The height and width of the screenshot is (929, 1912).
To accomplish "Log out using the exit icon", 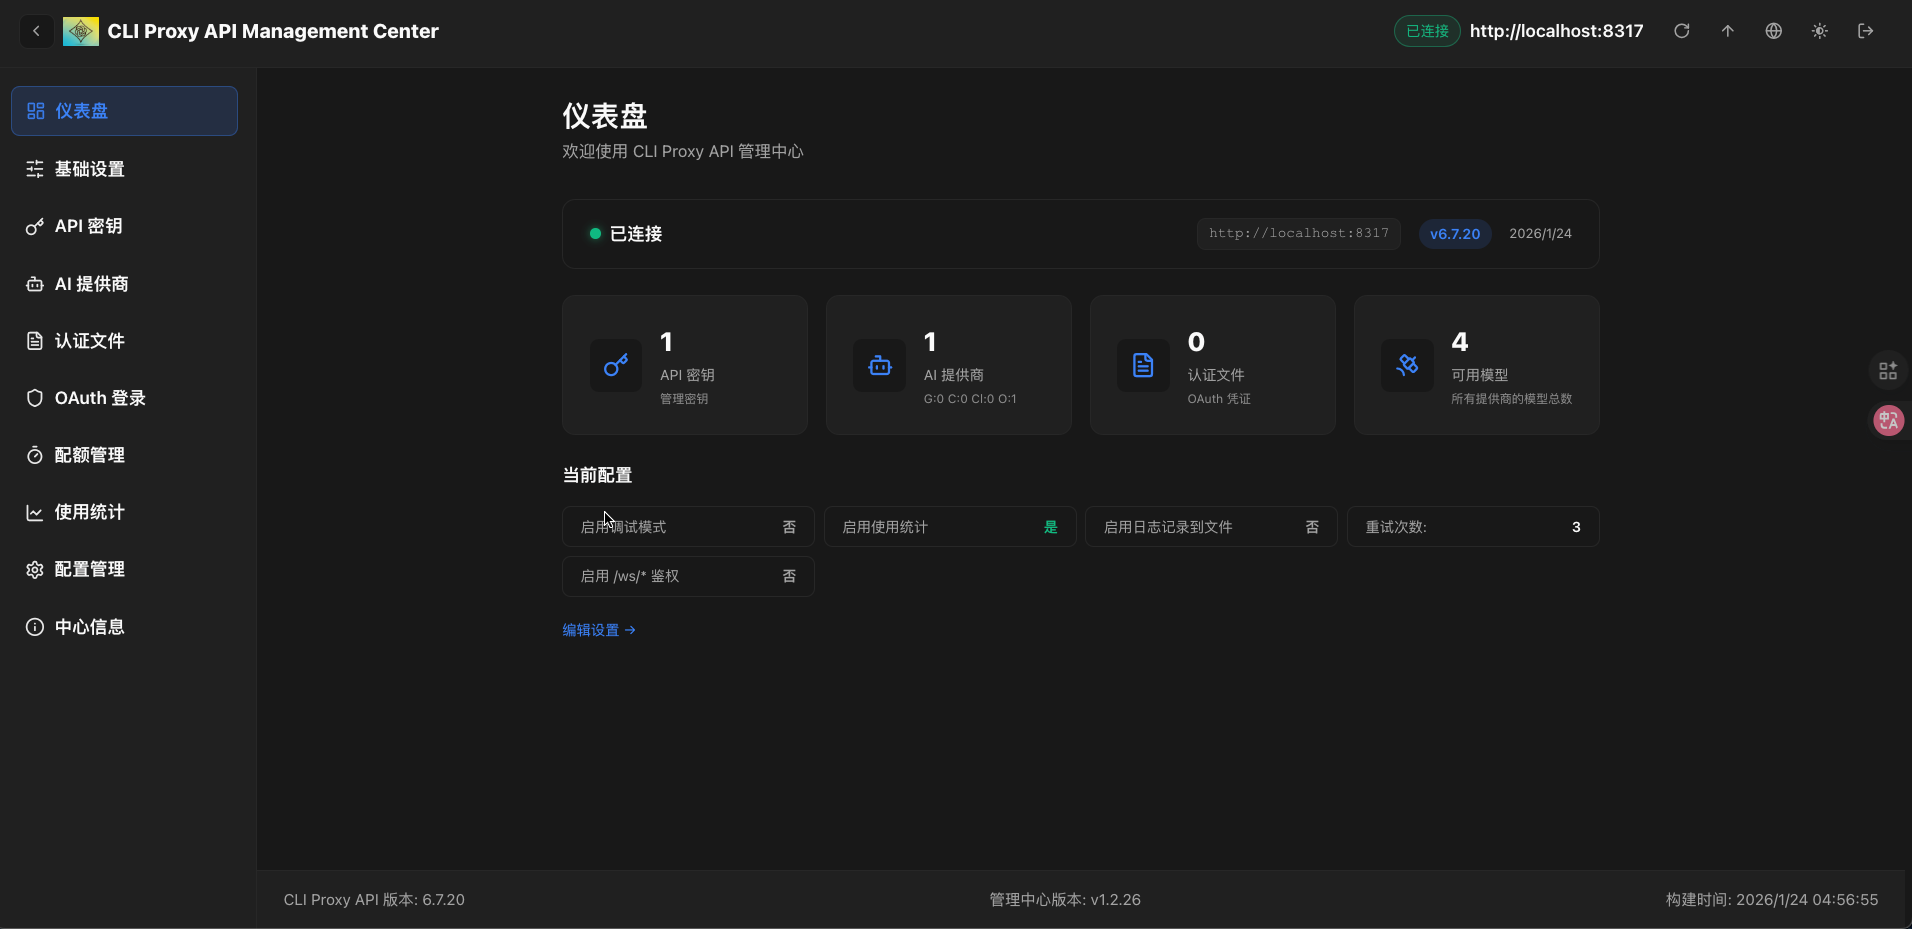I will [x=1866, y=31].
